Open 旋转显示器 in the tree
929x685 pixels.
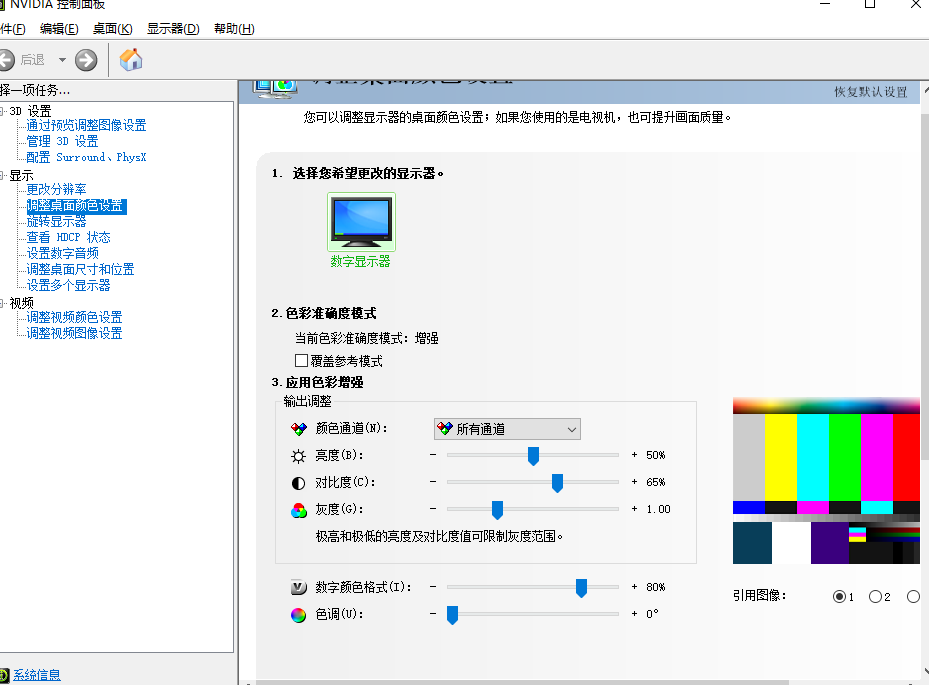click(56, 221)
